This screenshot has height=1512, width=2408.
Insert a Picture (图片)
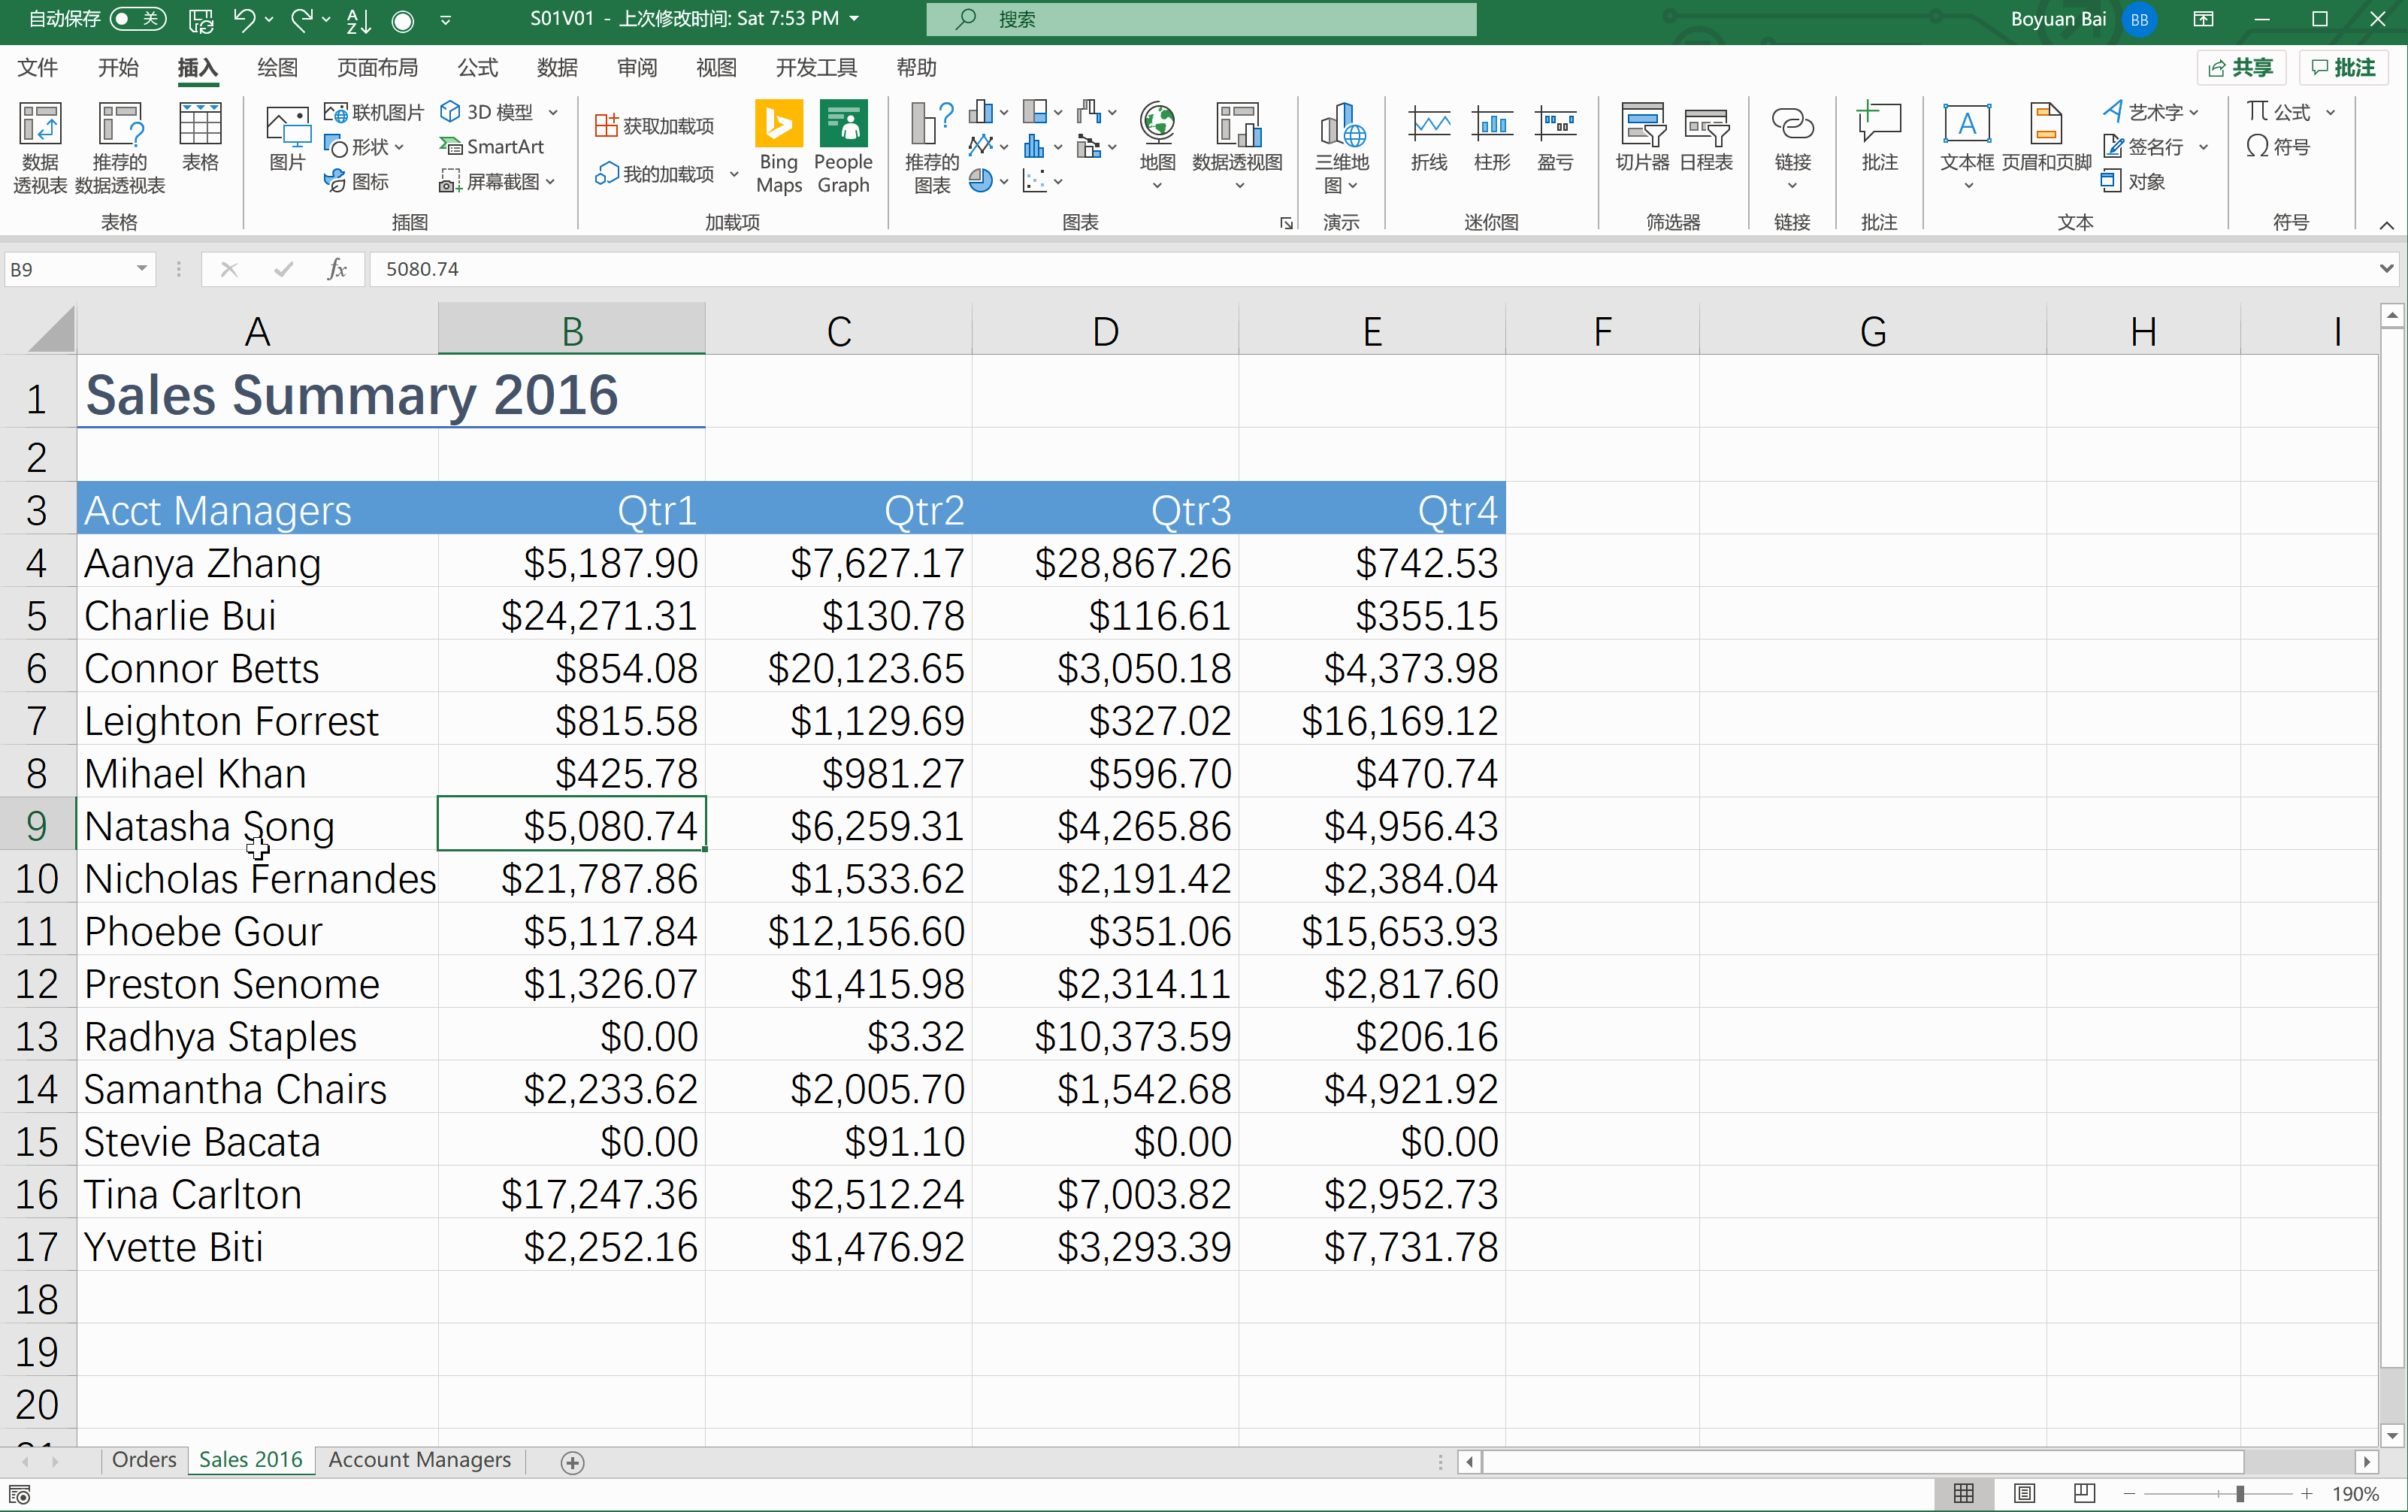point(287,137)
